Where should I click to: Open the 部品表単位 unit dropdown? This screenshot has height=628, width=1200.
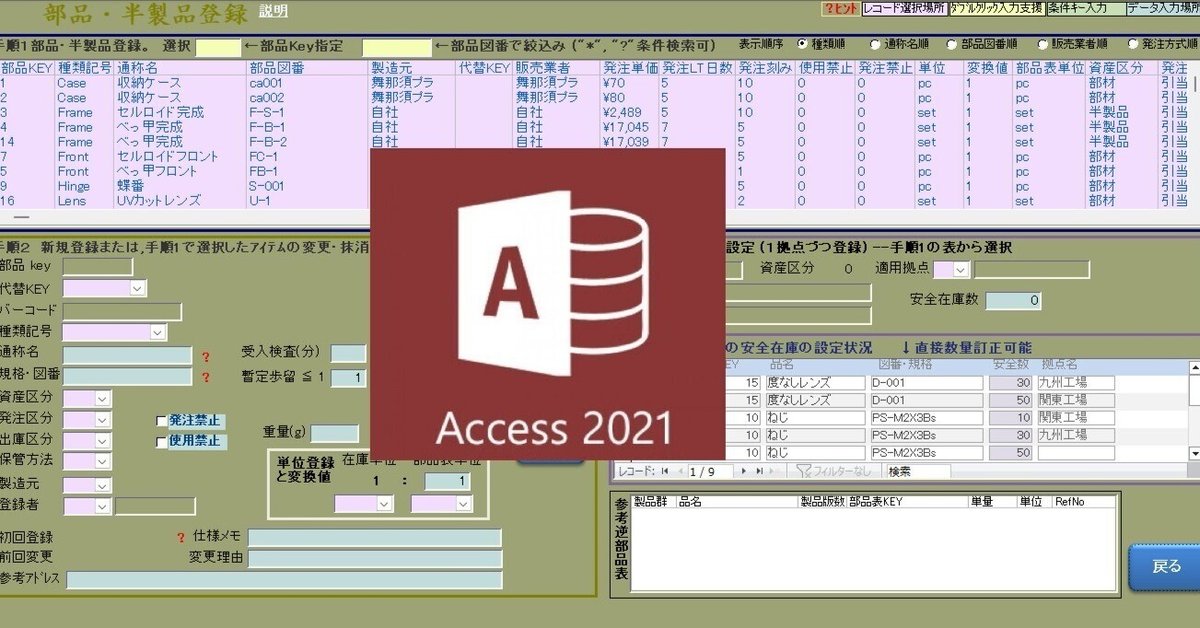coord(463,504)
